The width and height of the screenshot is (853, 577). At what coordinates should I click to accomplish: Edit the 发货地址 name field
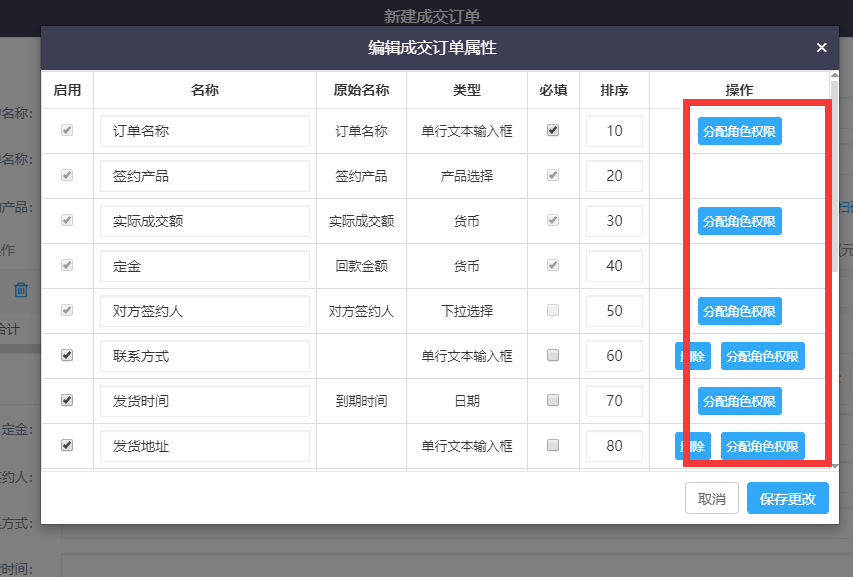point(205,446)
